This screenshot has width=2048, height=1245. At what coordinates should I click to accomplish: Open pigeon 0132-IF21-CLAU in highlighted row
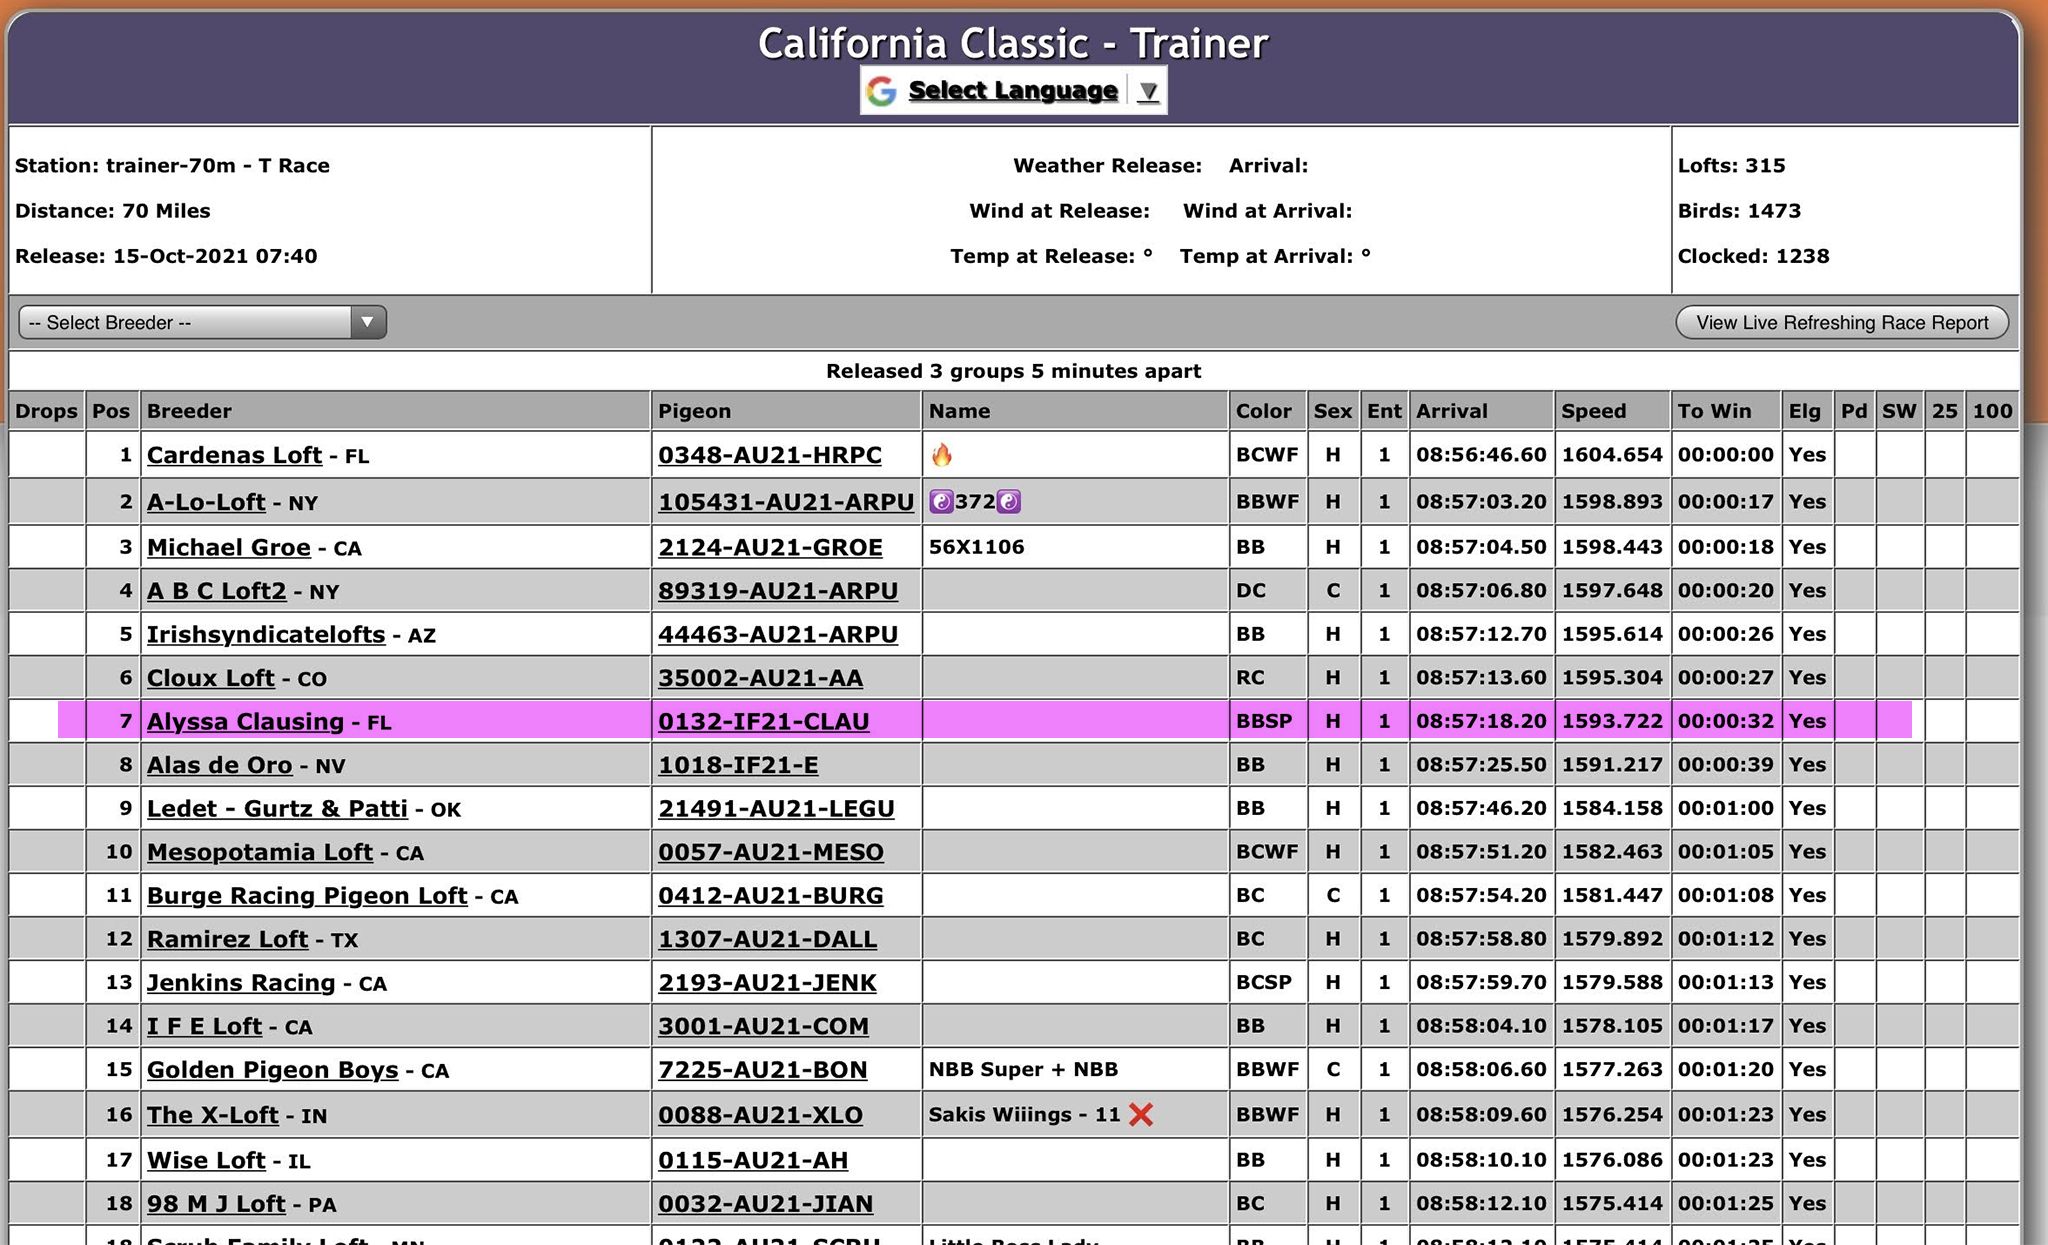pyautogui.click(x=763, y=721)
